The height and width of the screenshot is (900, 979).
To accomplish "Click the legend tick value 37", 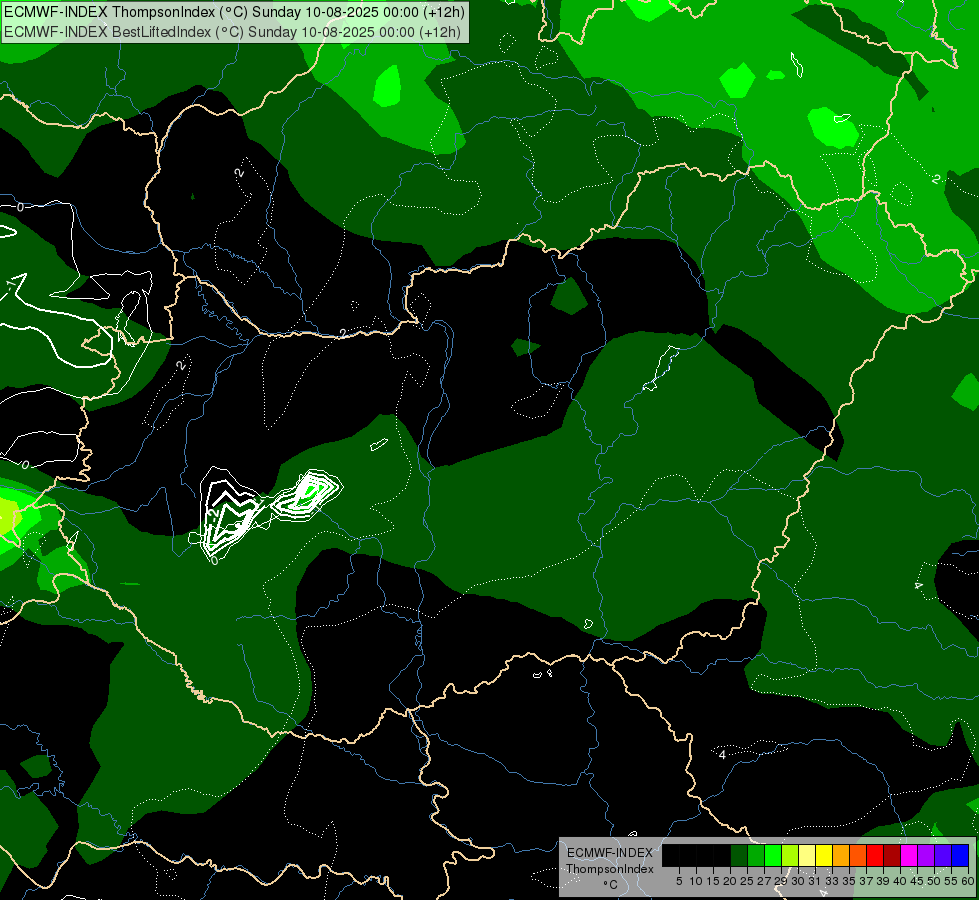I will (x=867, y=881).
